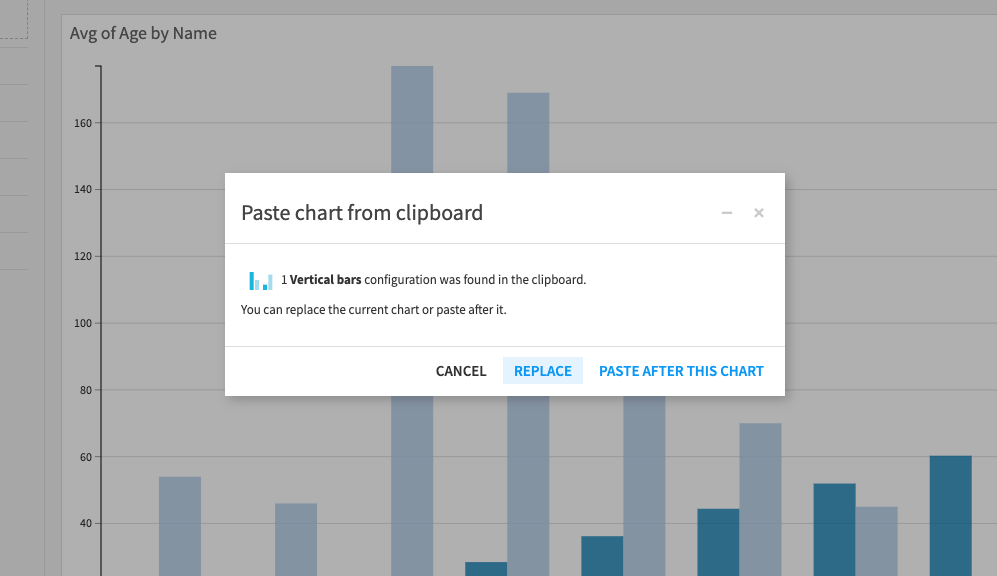Select the 'Avg of Age by Name' chart title
997x576 pixels.
point(143,33)
